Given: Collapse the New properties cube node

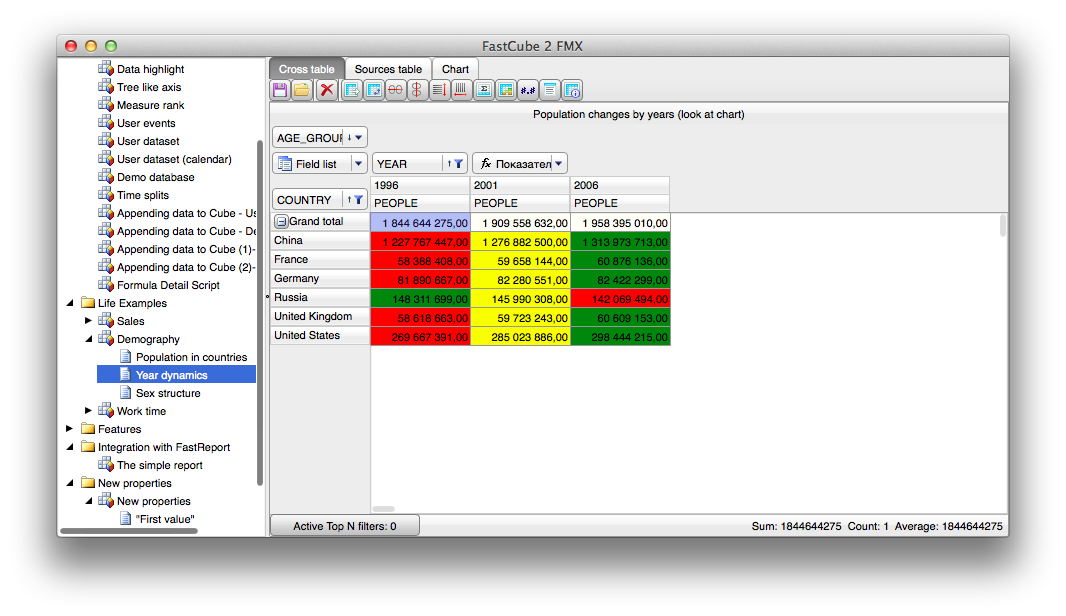Looking at the screenshot, I should pyautogui.click(x=88, y=501).
